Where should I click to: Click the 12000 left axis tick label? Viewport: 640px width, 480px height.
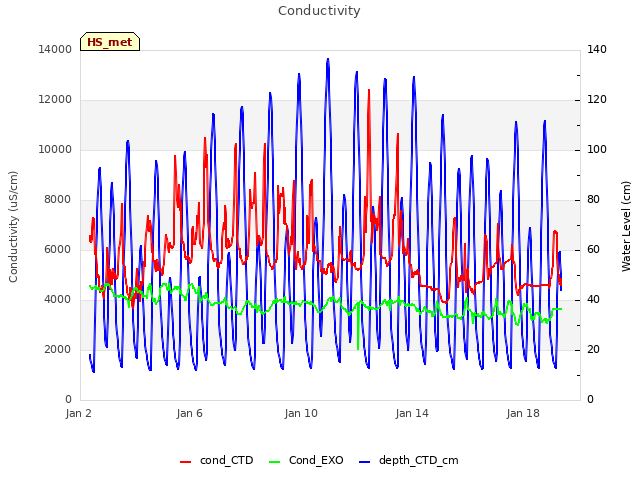pos(55,100)
